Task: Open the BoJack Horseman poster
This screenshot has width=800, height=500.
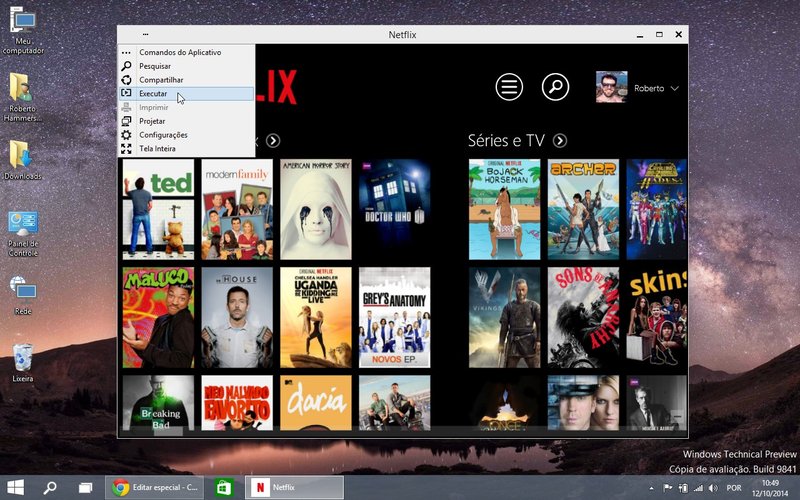Action: (x=505, y=209)
